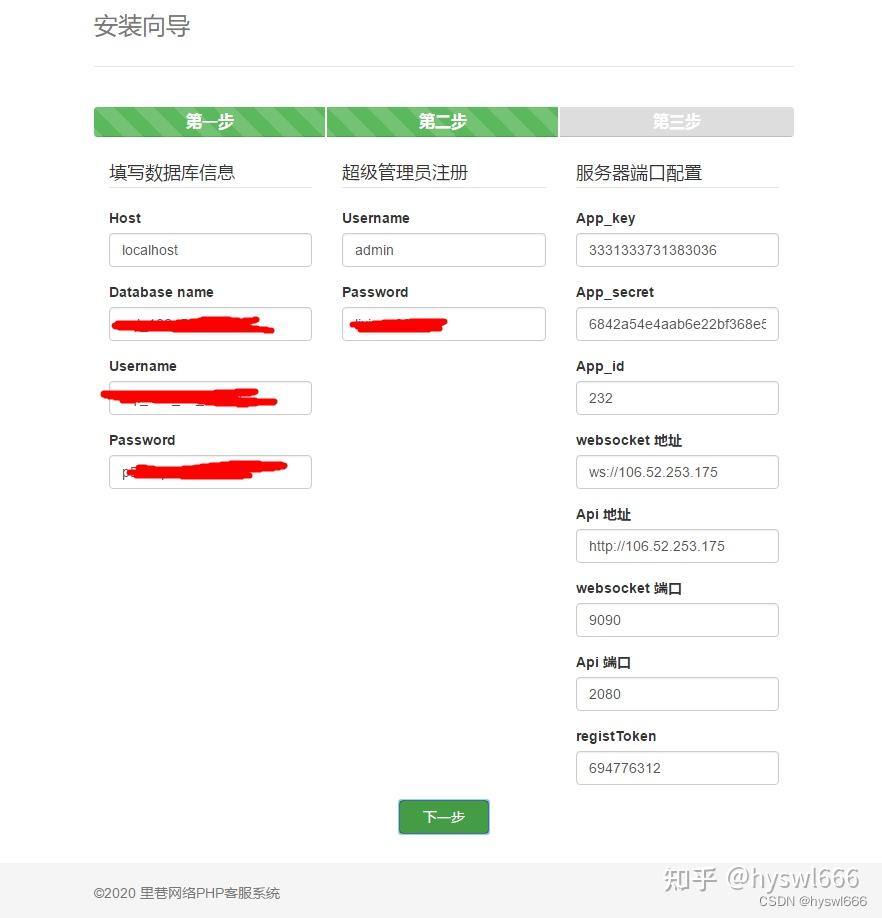
Task: Focus the admin Username input field
Action: [x=444, y=250]
